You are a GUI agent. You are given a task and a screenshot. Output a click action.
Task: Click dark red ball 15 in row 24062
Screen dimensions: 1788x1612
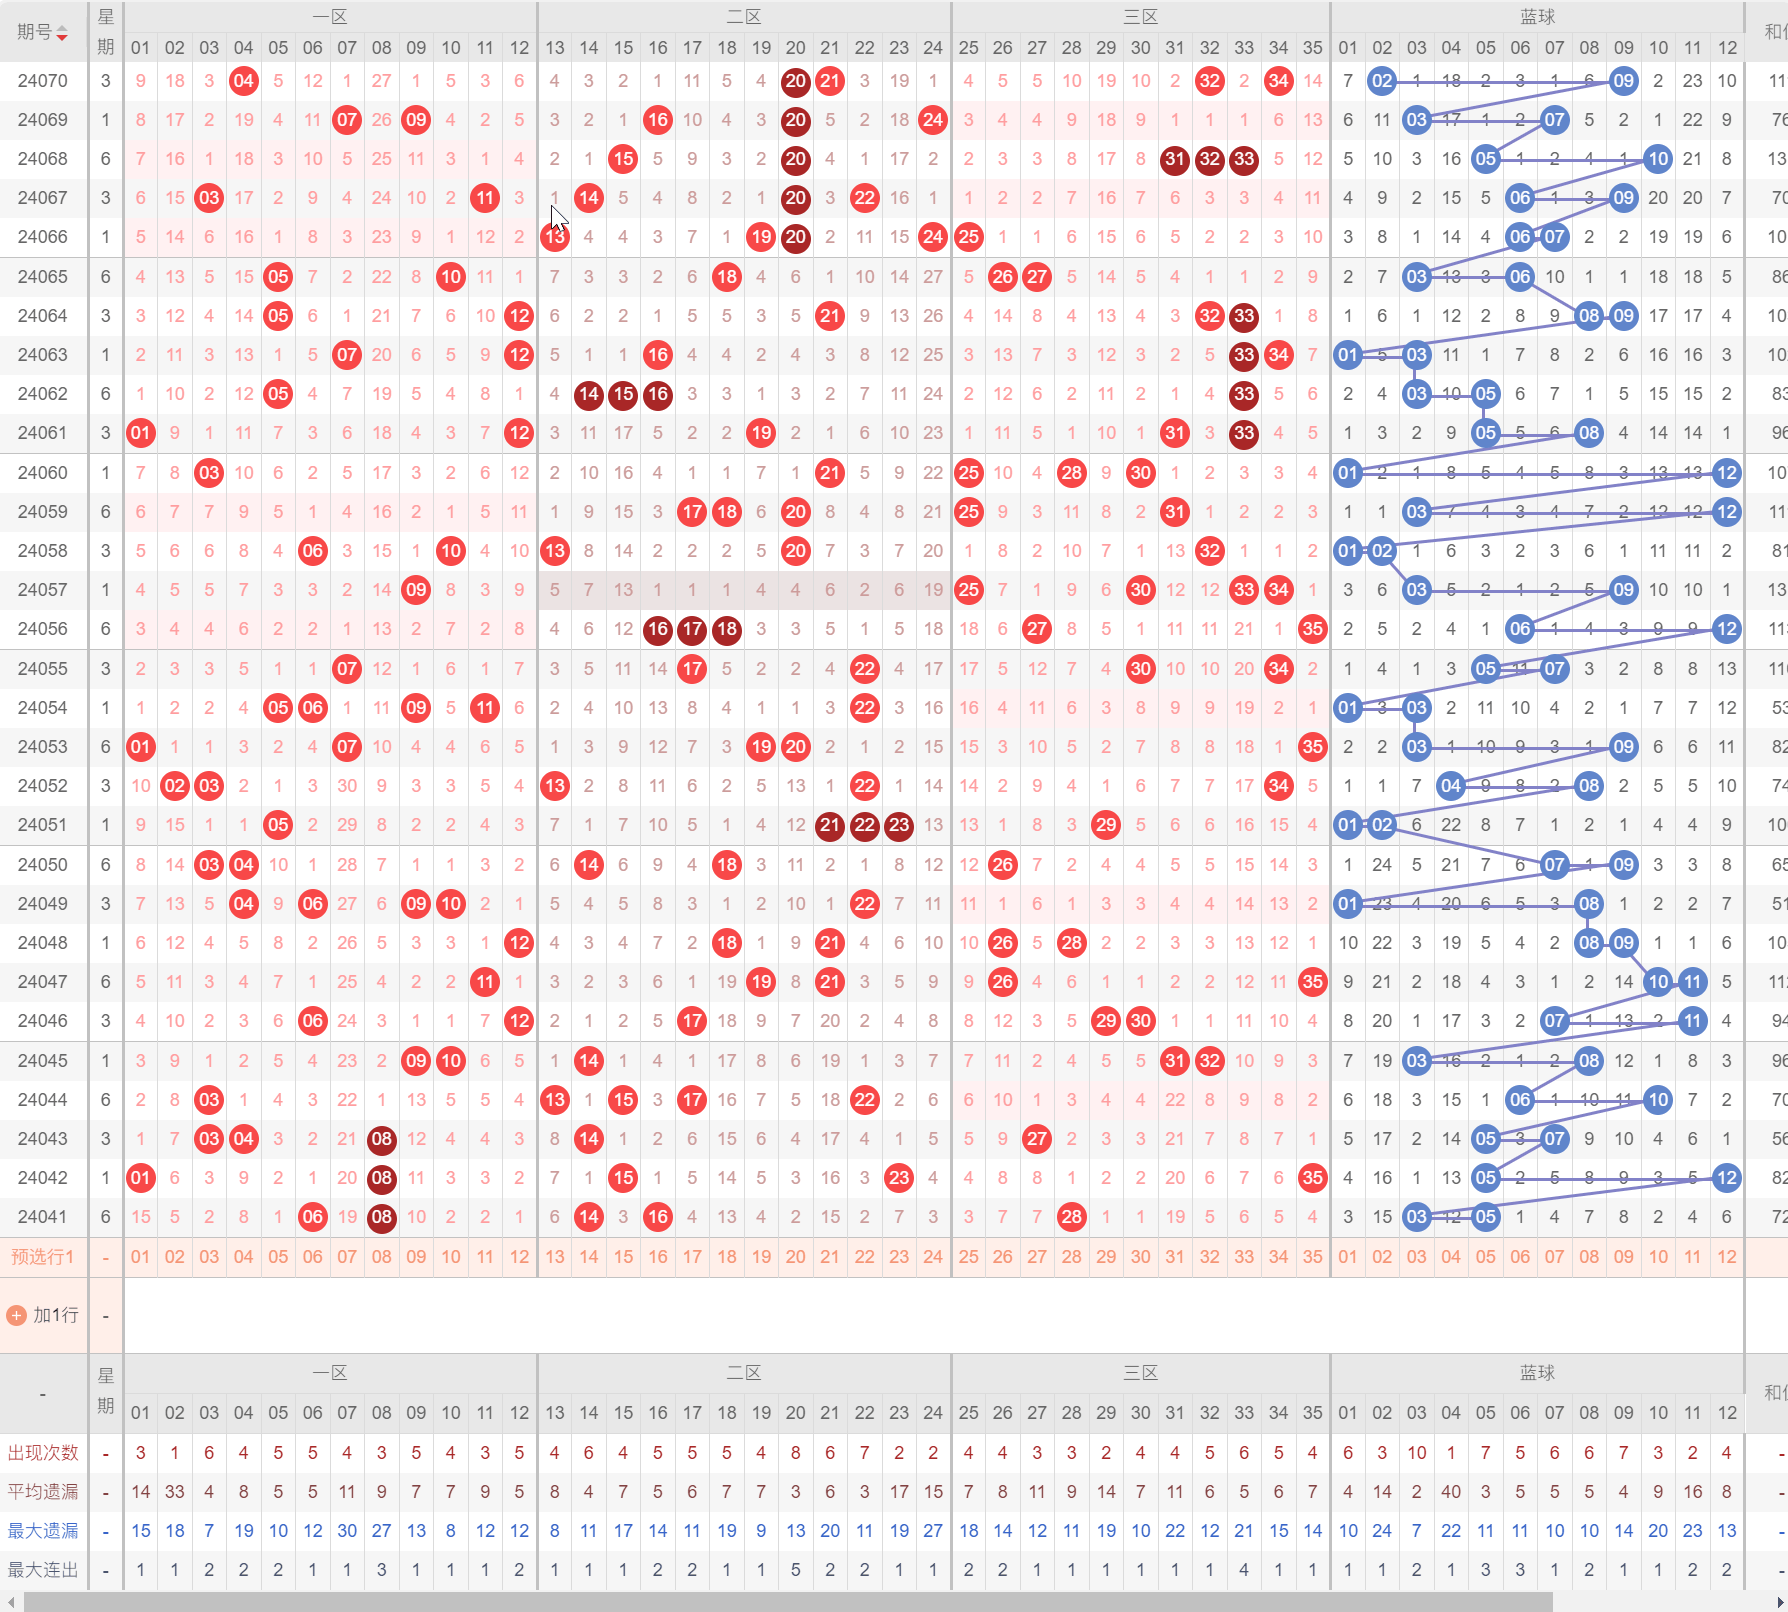[623, 394]
